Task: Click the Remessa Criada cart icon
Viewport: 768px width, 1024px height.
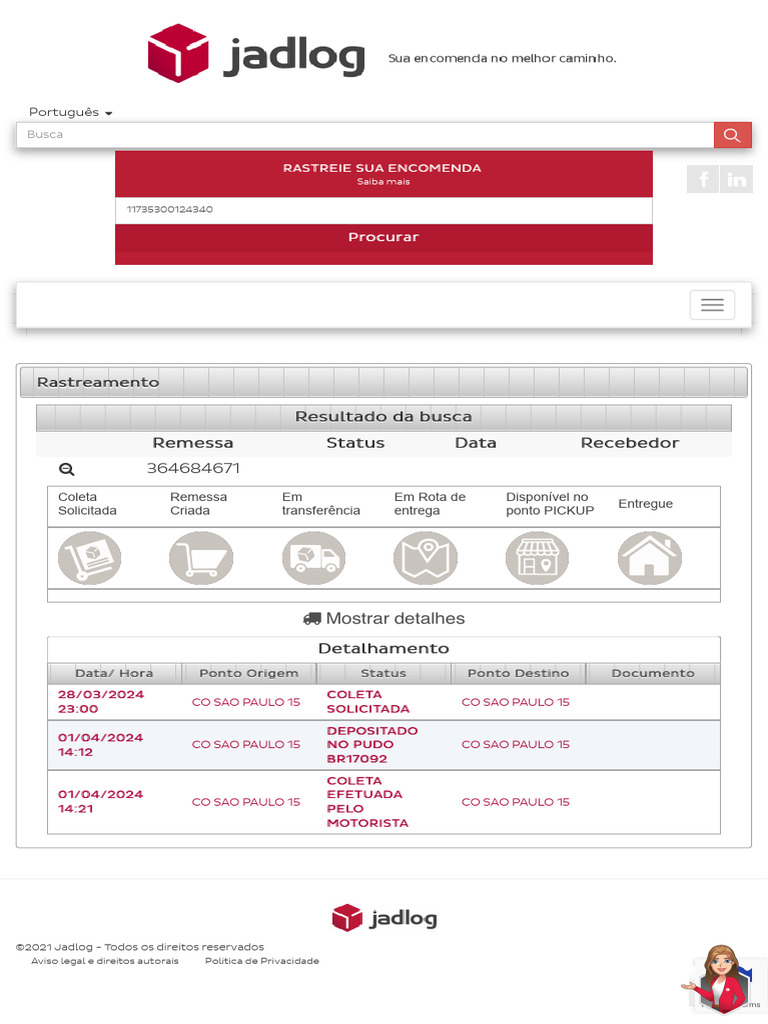Action: point(201,558)
